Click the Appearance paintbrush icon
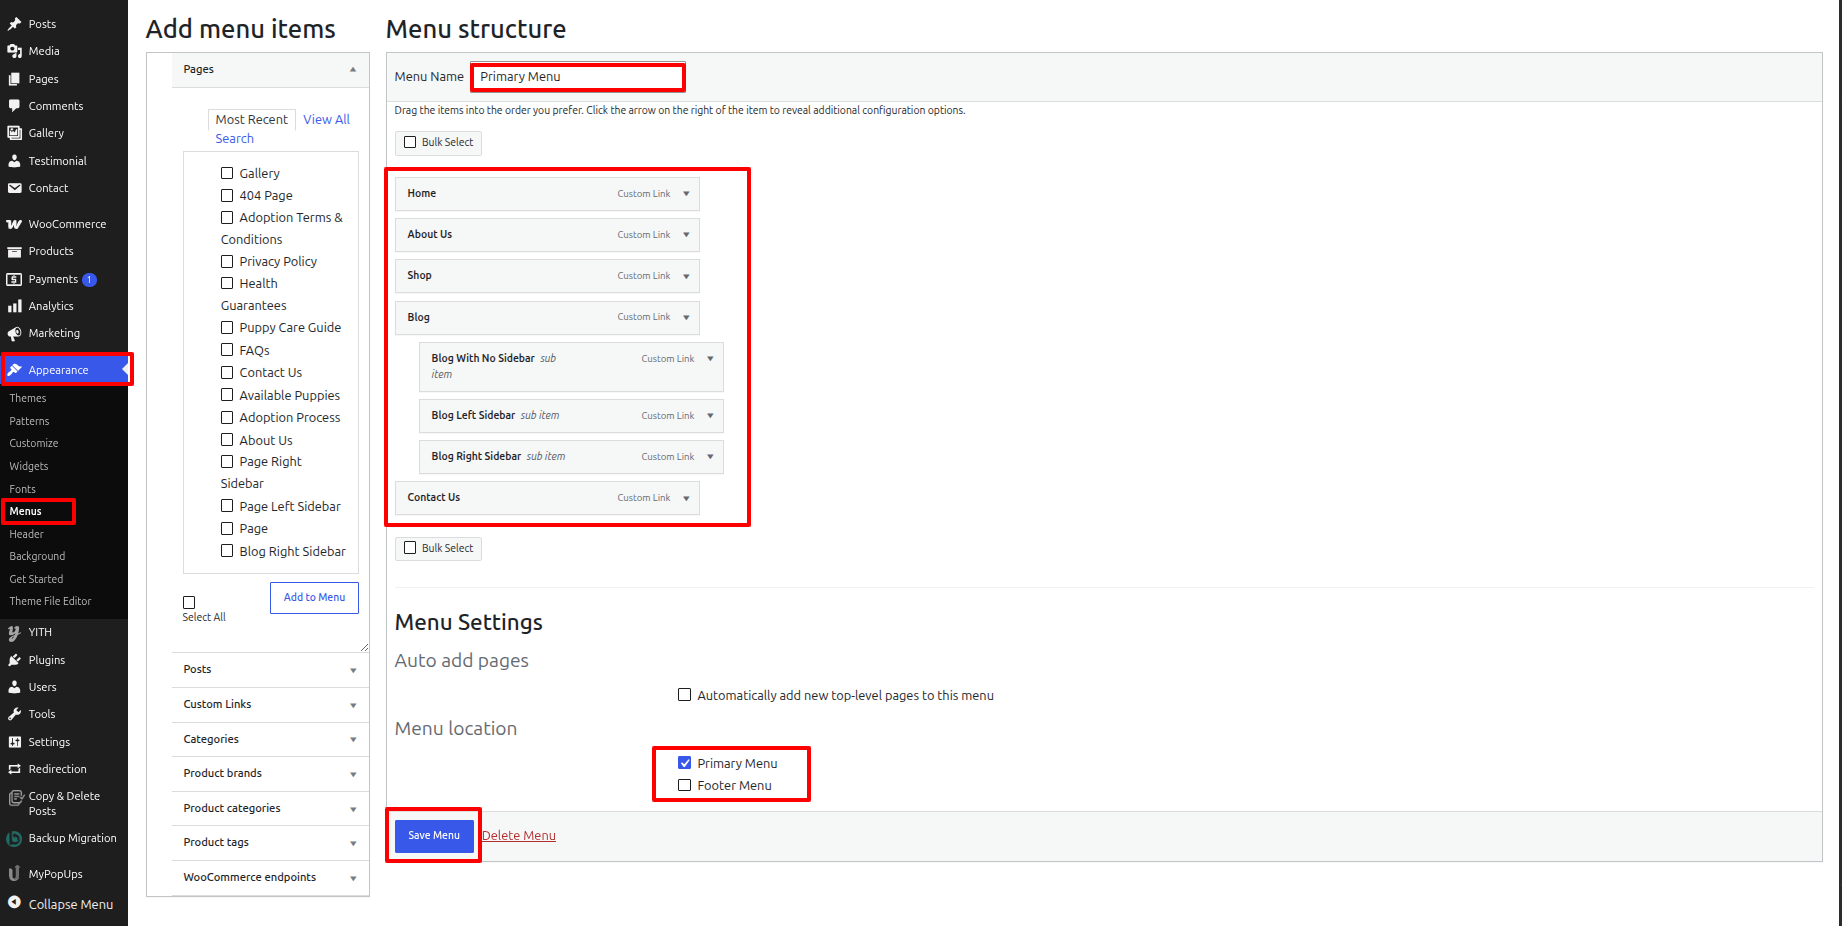Viewport: 1842px width, 926px height. [x=14, y=370]
